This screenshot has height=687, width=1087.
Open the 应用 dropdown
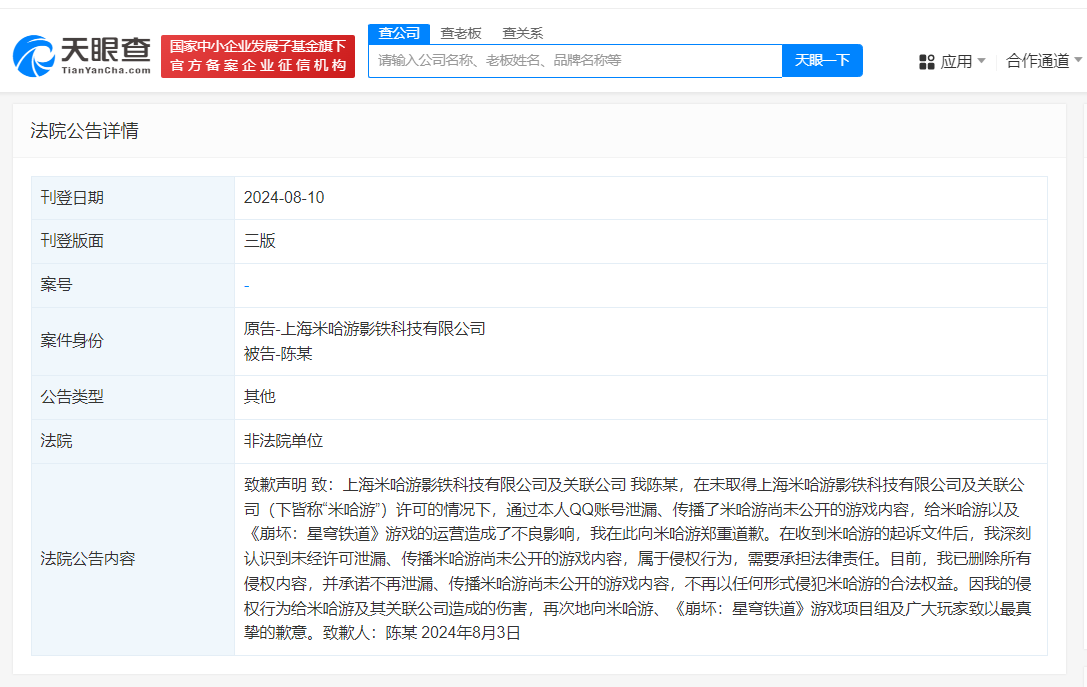click(x=960, y=61)
